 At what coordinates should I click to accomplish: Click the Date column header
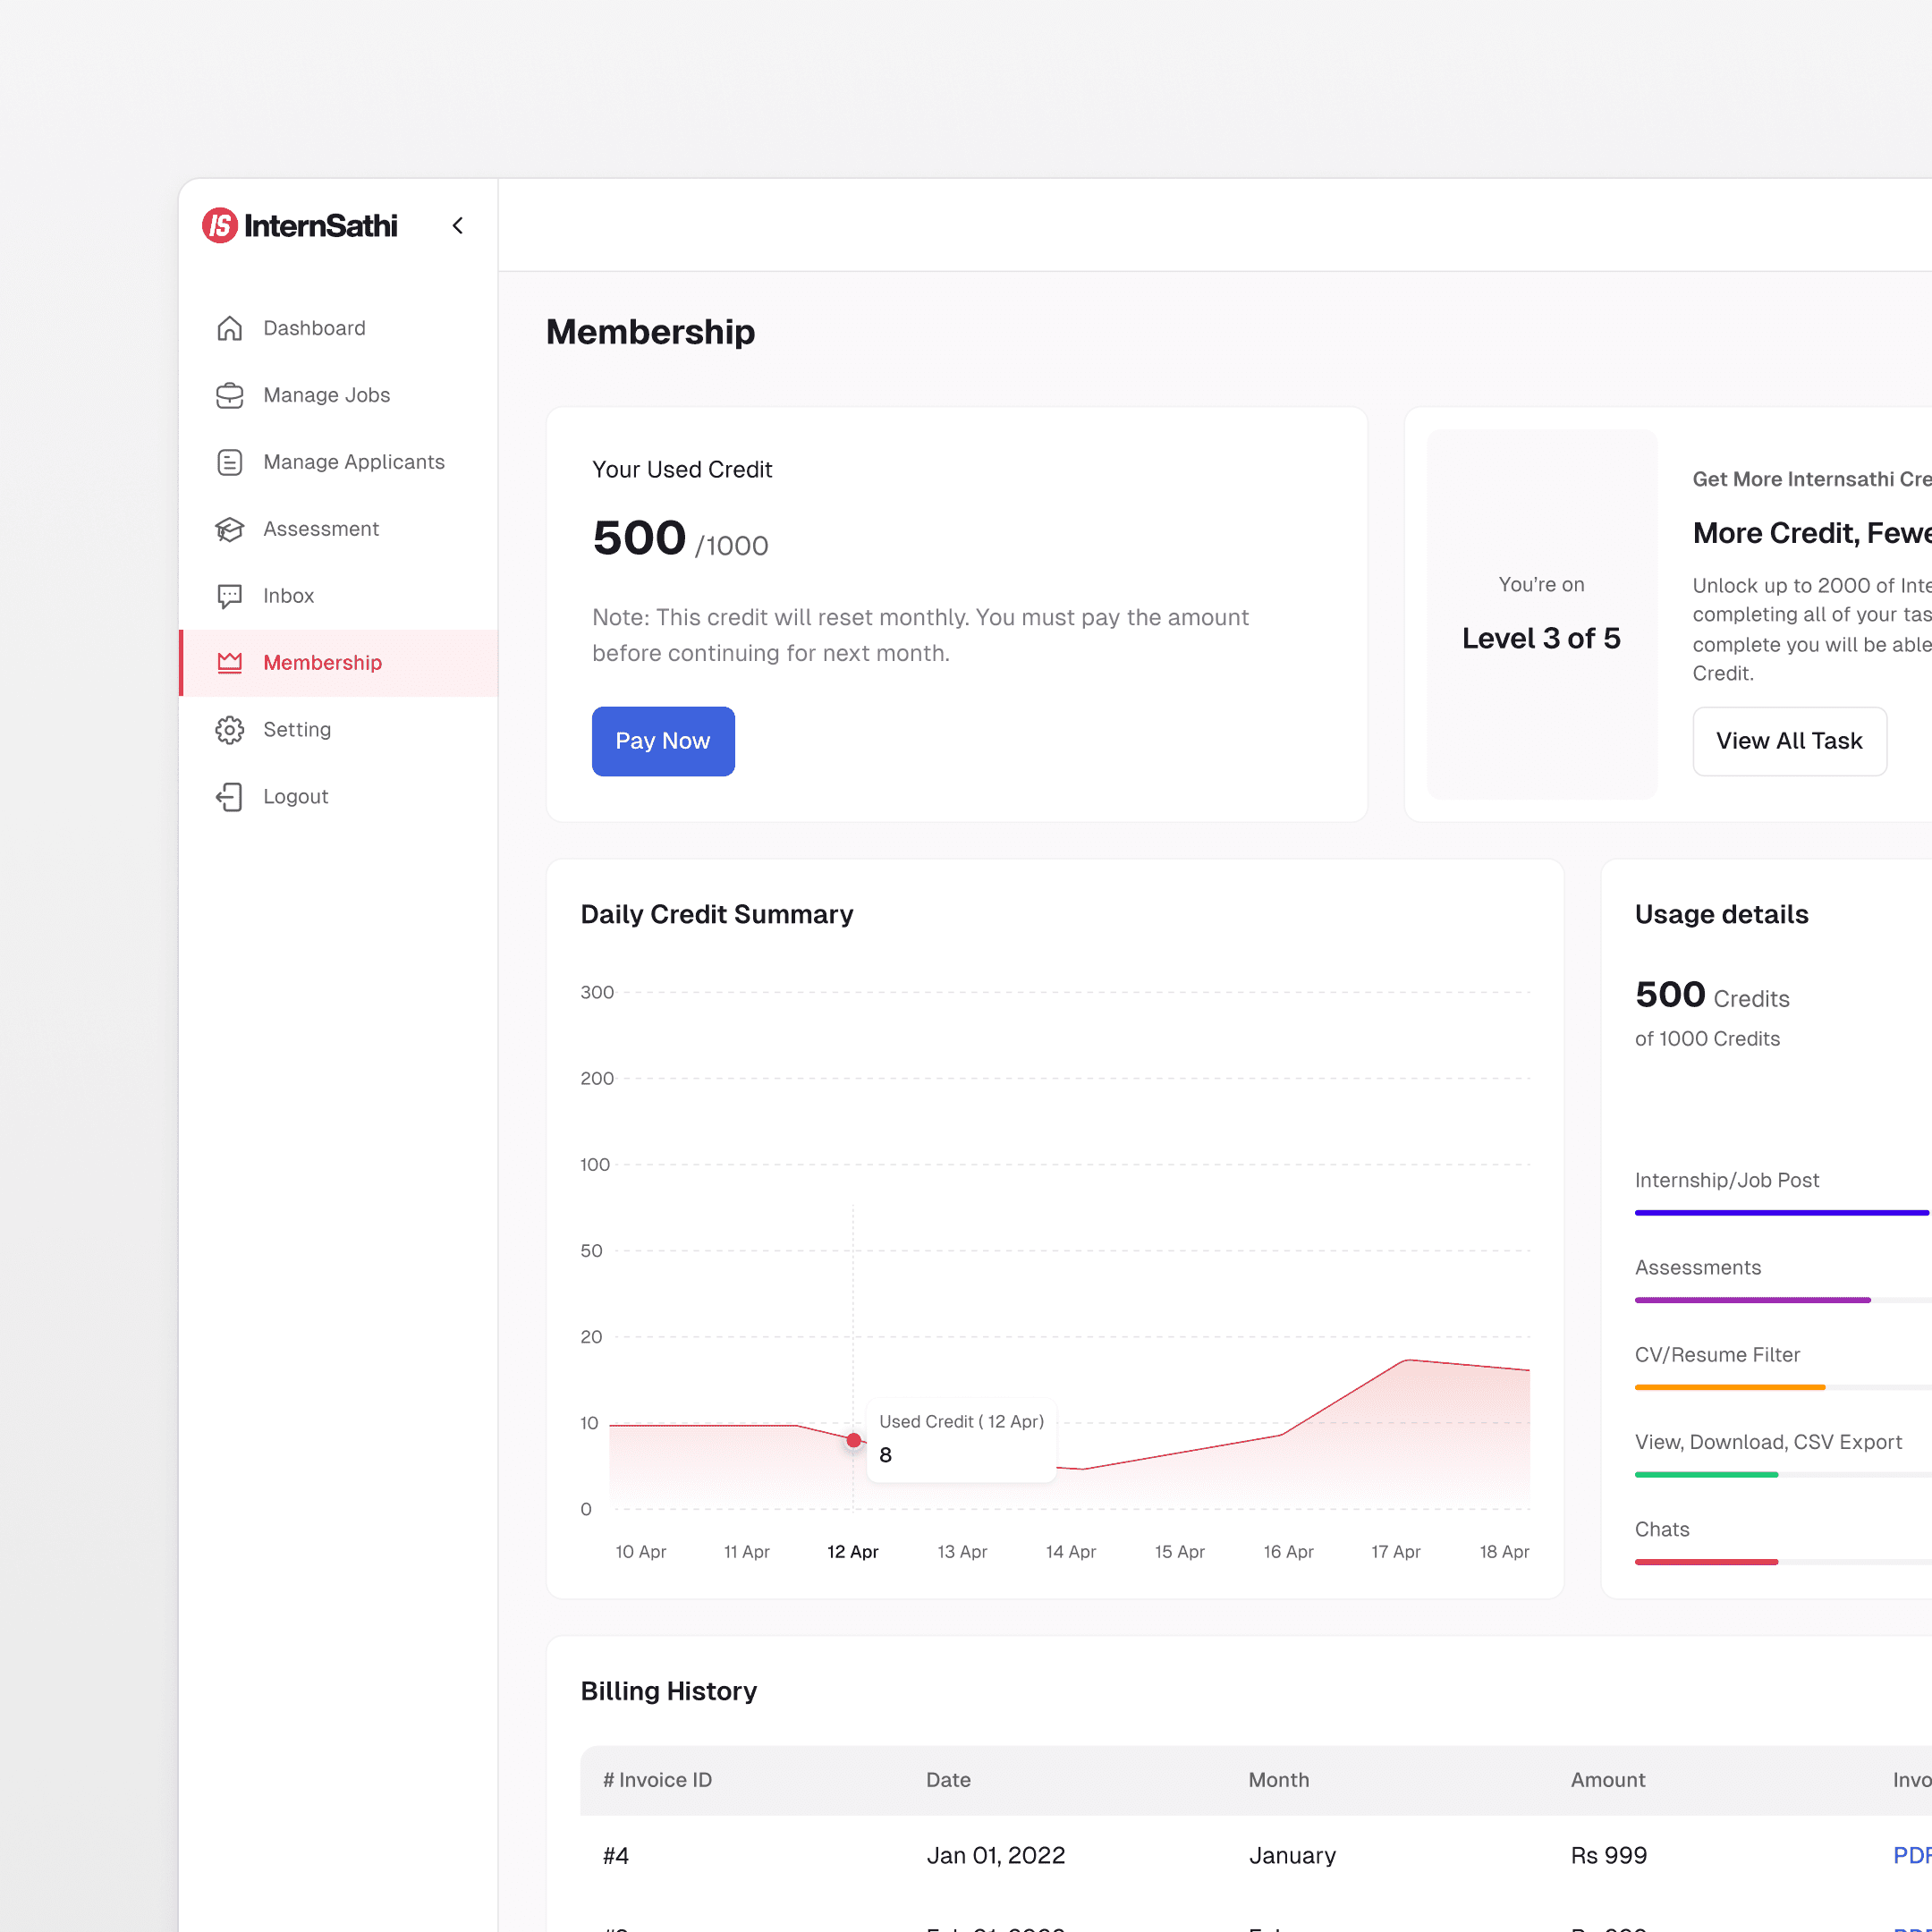(x=948, y=1780)
